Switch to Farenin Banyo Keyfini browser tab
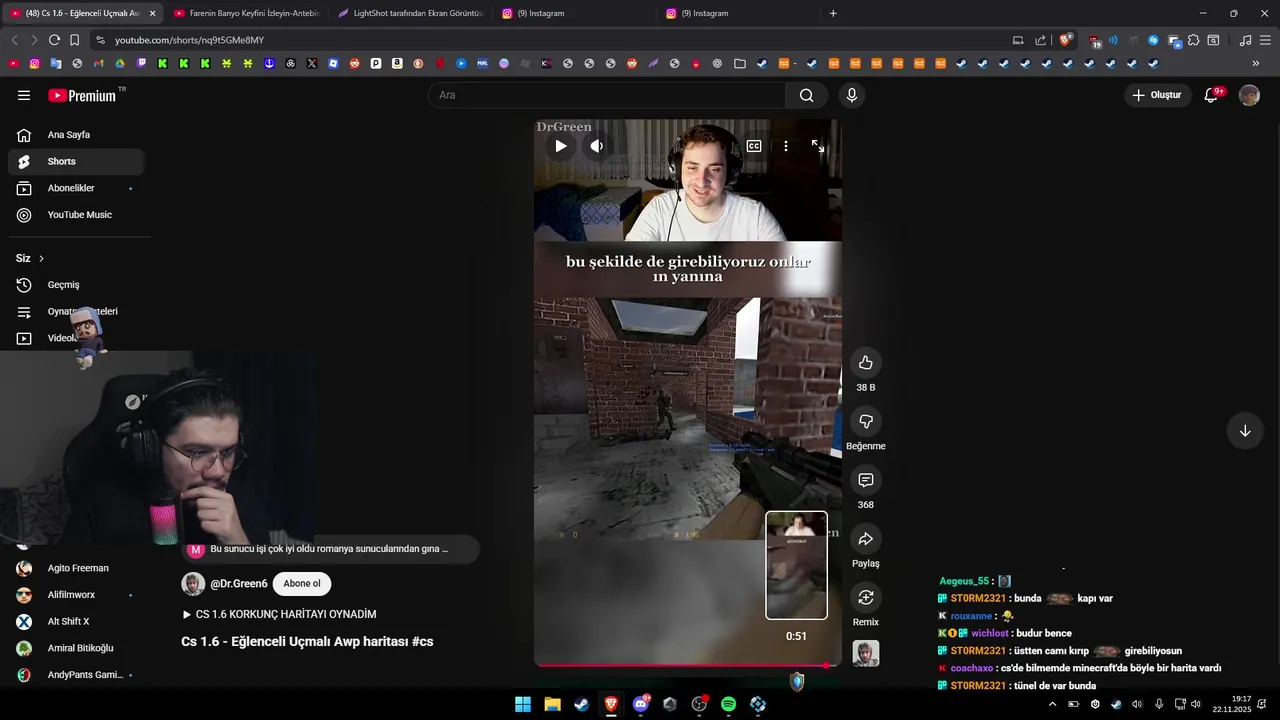Screen dimensions: 1280x720 tap(246, 13)
